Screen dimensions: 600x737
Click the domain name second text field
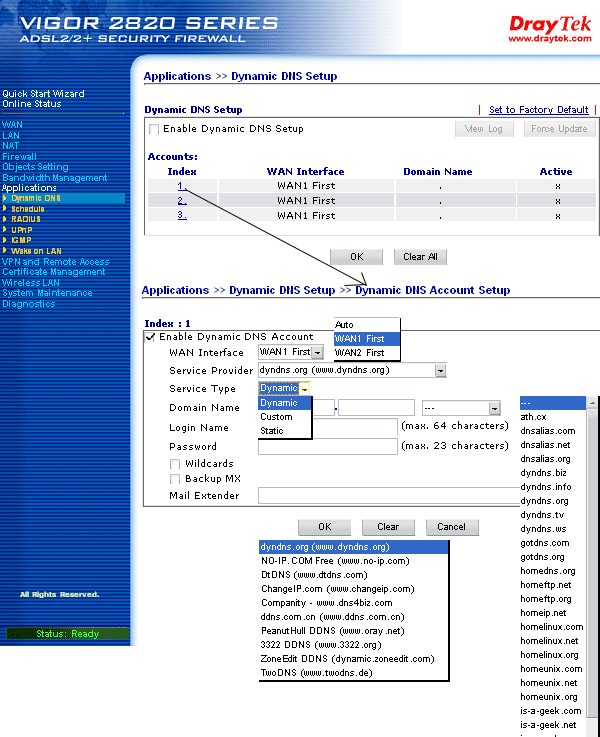pyautogui.click(x=376, y=408)
